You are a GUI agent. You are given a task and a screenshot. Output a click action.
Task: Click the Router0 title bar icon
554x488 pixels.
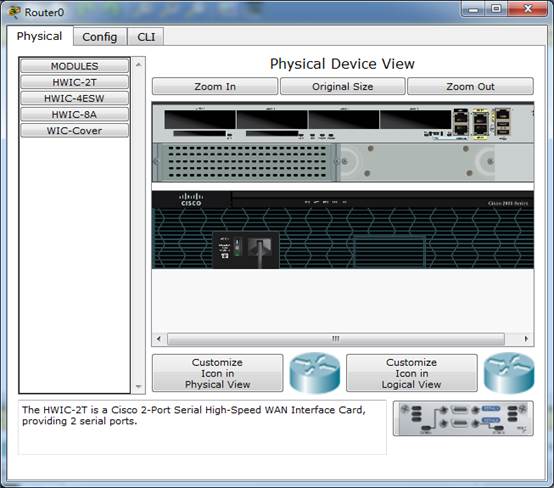coord(15,12)
